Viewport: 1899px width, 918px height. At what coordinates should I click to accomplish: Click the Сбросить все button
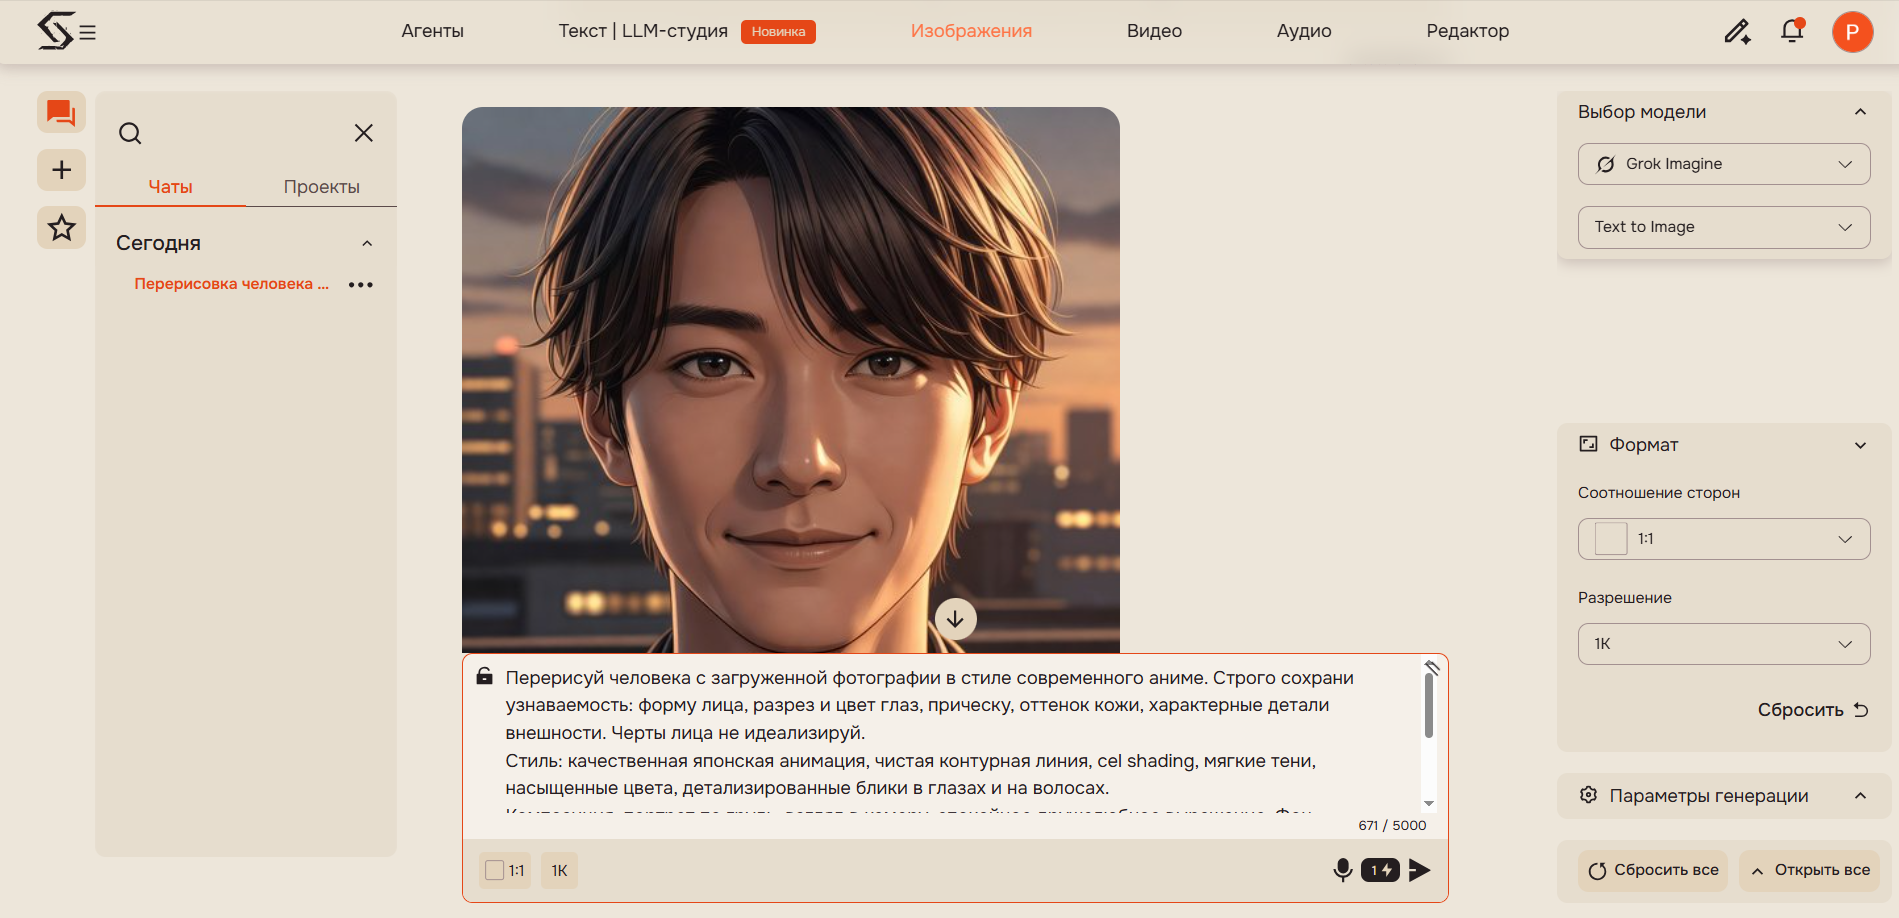pyautogui.click(x=1653, y=870)
